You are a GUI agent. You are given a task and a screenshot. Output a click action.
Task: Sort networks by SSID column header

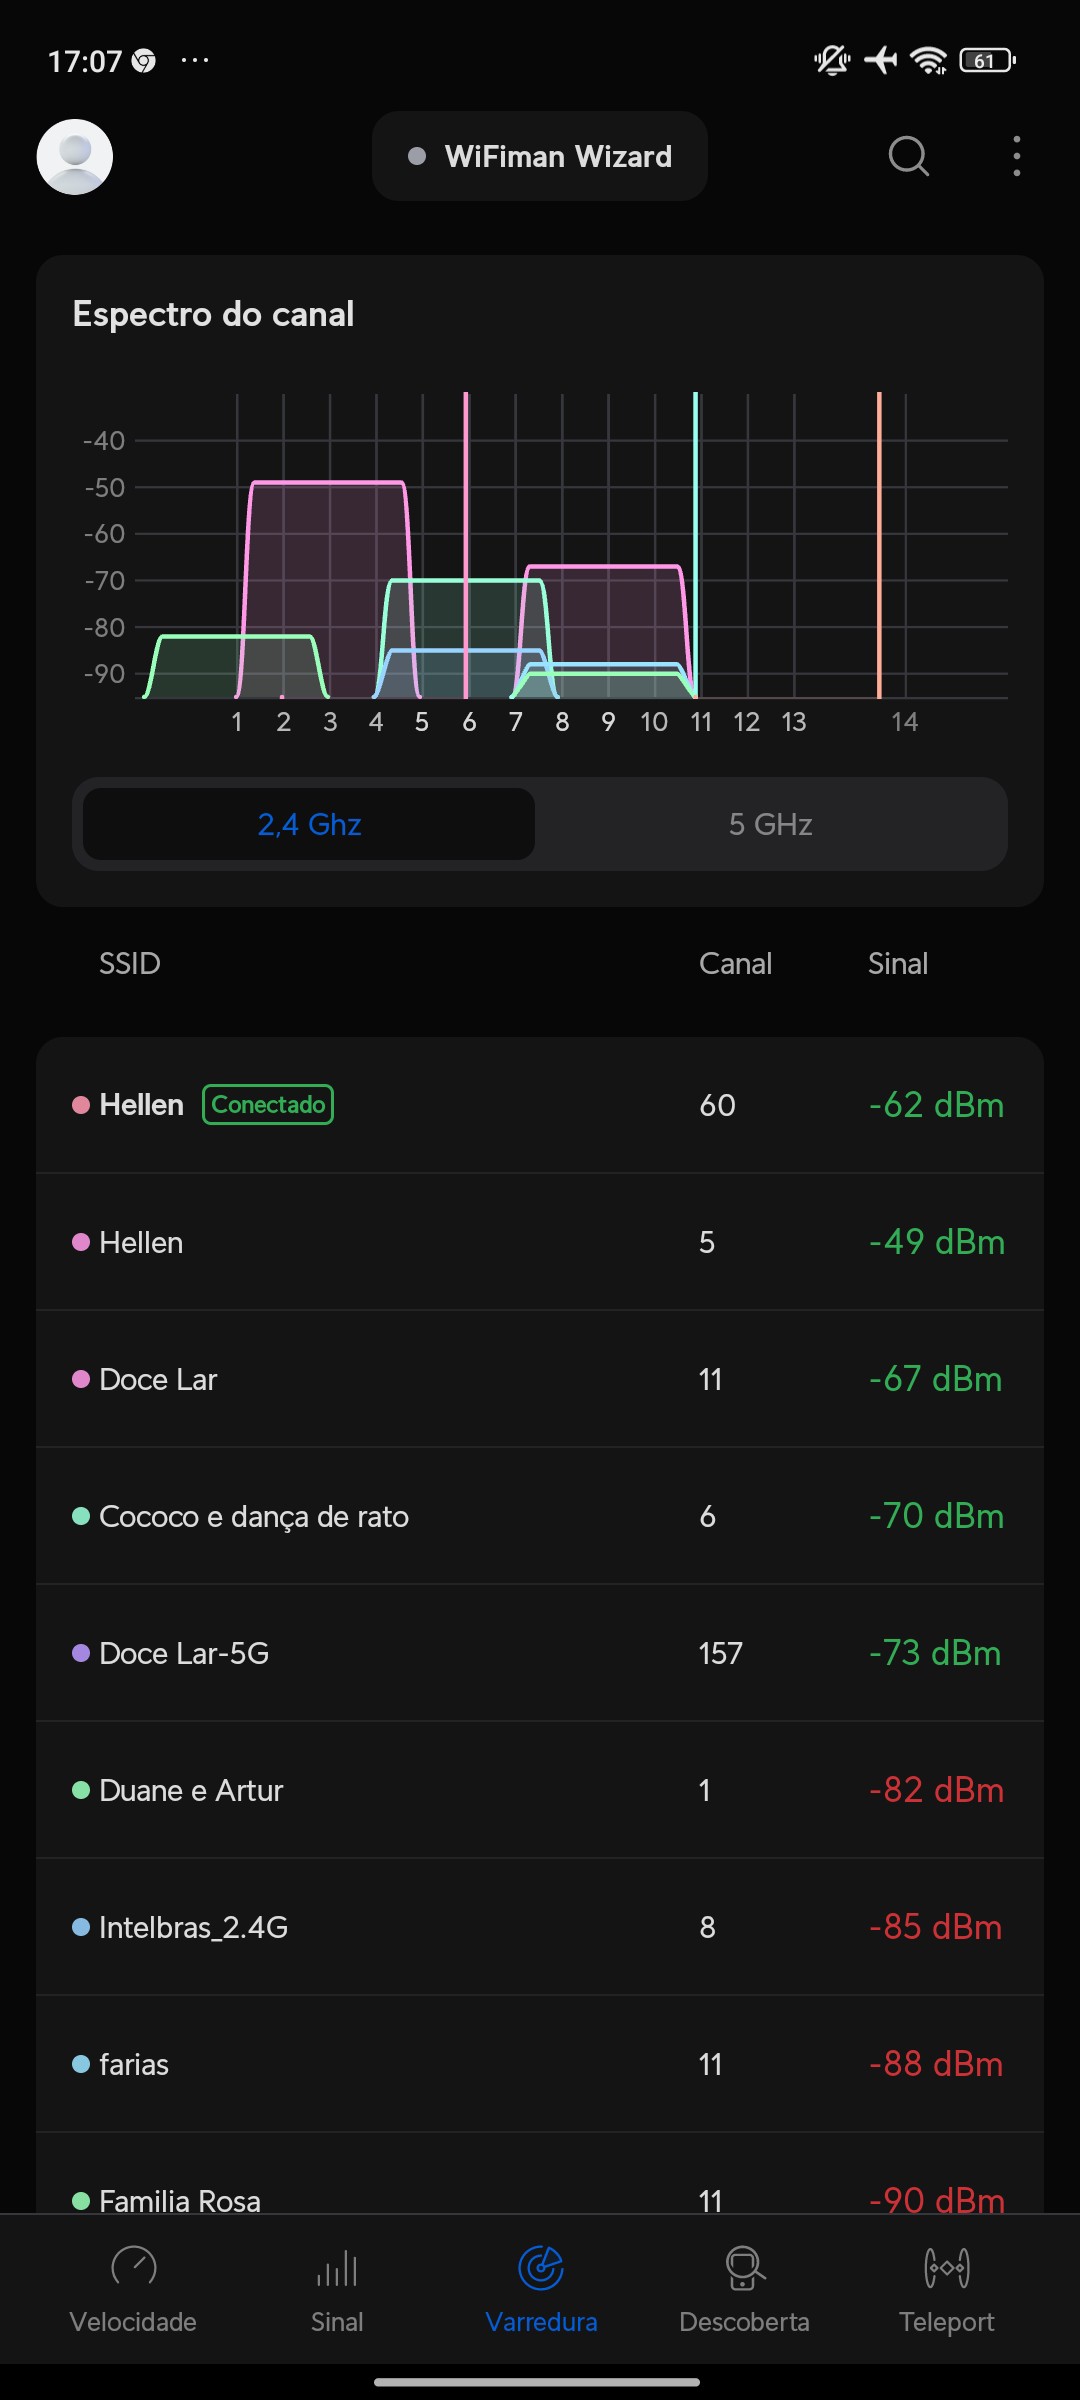click(x=130, y=963)
